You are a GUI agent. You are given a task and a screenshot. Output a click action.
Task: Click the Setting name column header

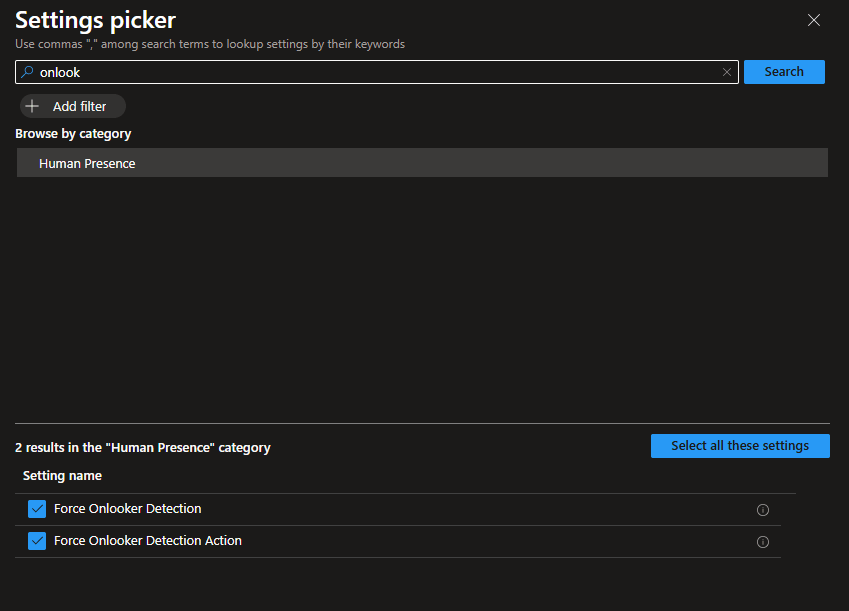pos(62,476)
